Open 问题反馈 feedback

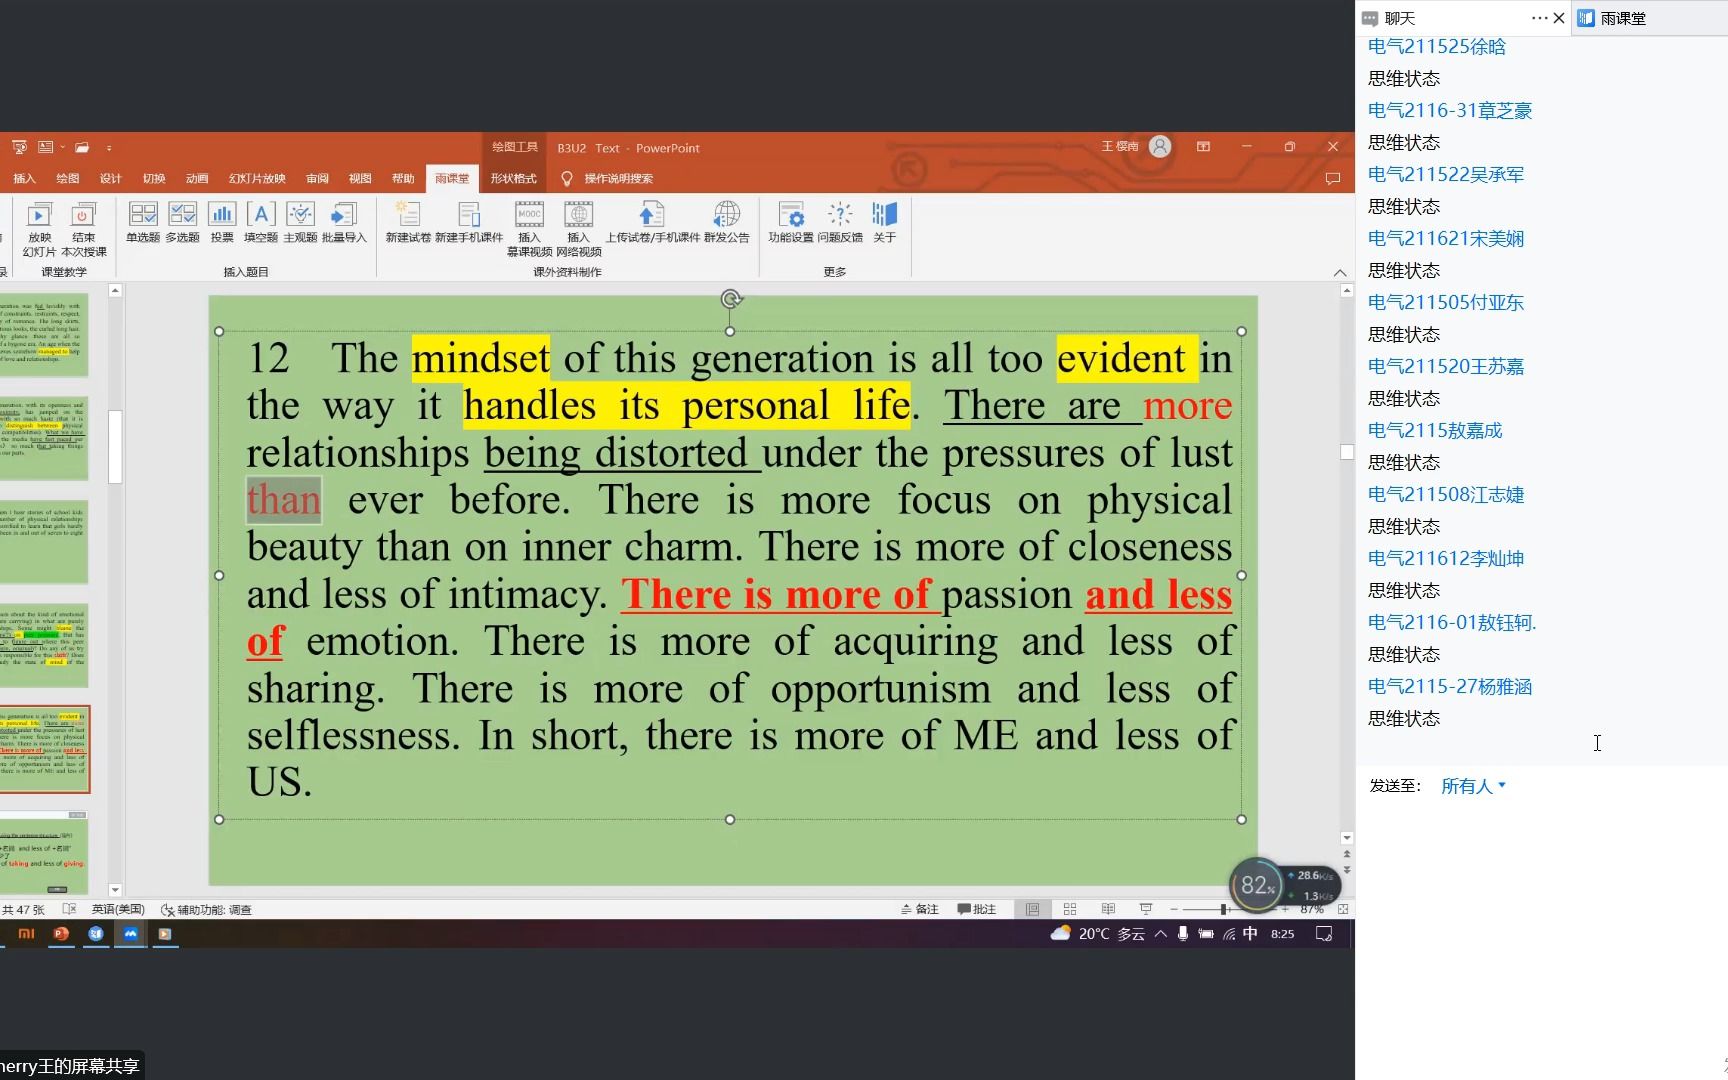coord(840,222)
